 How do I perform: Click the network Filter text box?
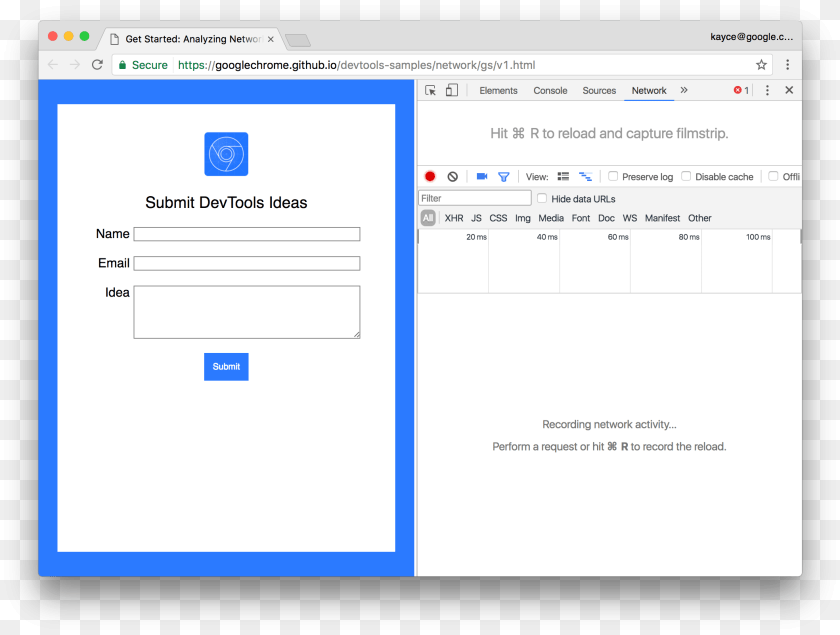475,198
